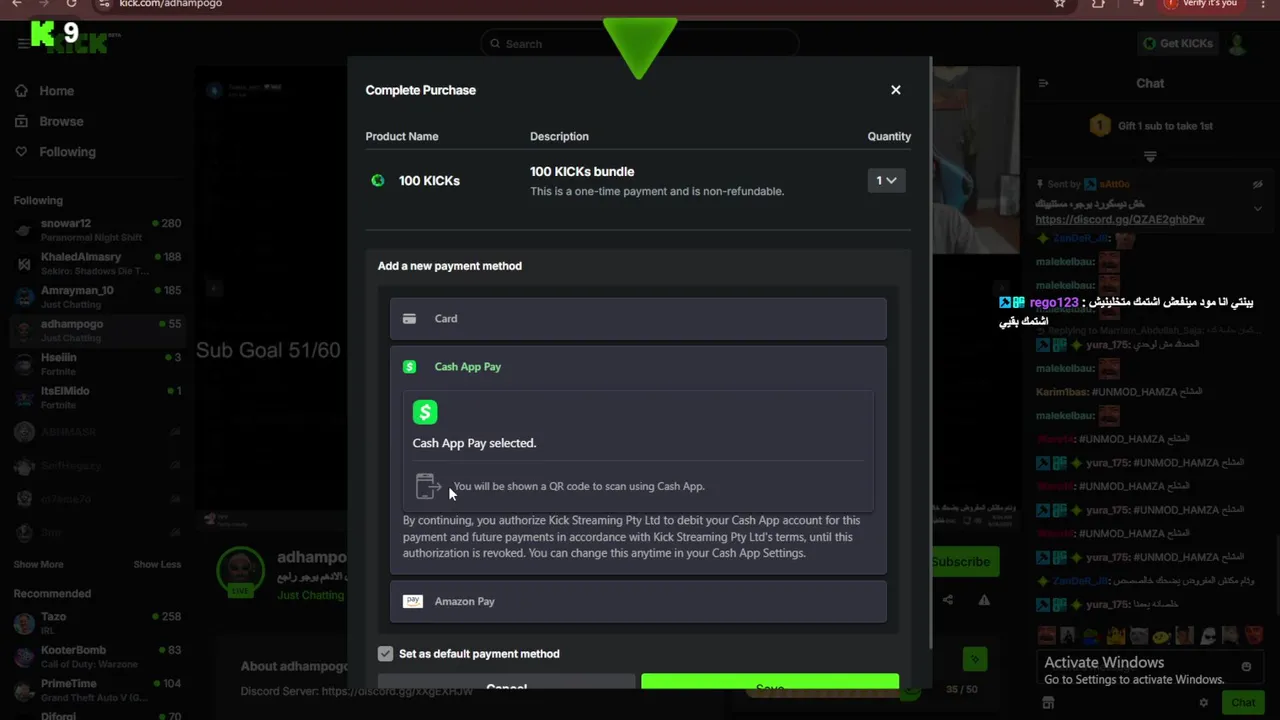
Task: Click the Get KICKs button
Action: point(1178,44)
